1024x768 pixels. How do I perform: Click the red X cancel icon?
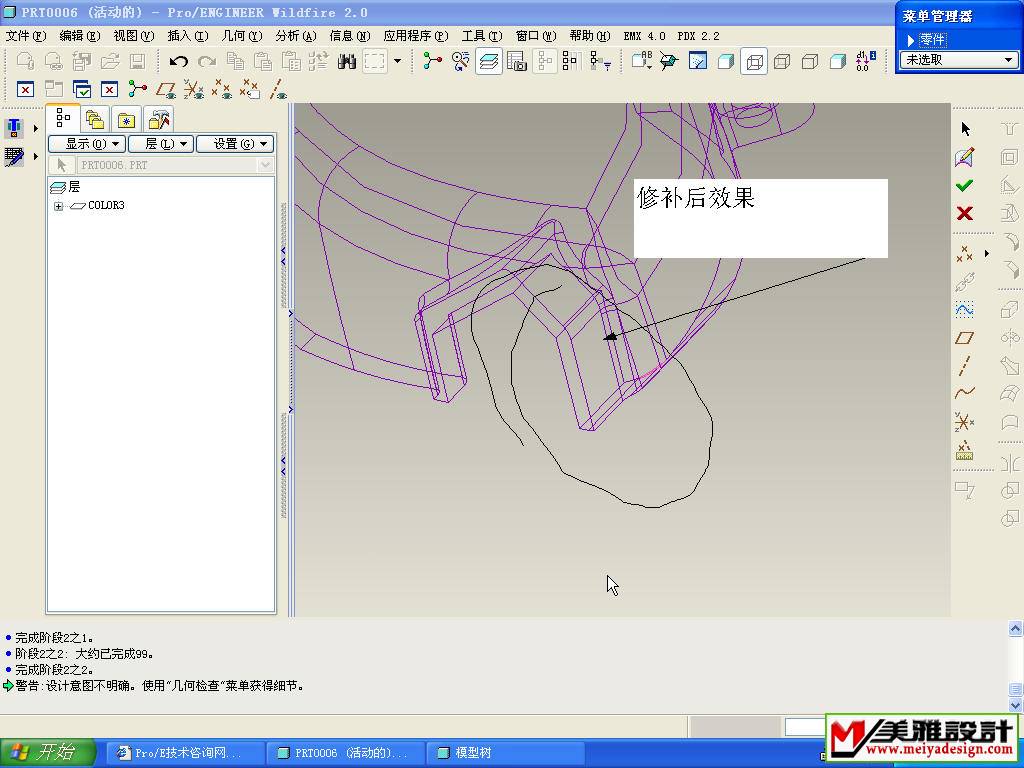965,213
